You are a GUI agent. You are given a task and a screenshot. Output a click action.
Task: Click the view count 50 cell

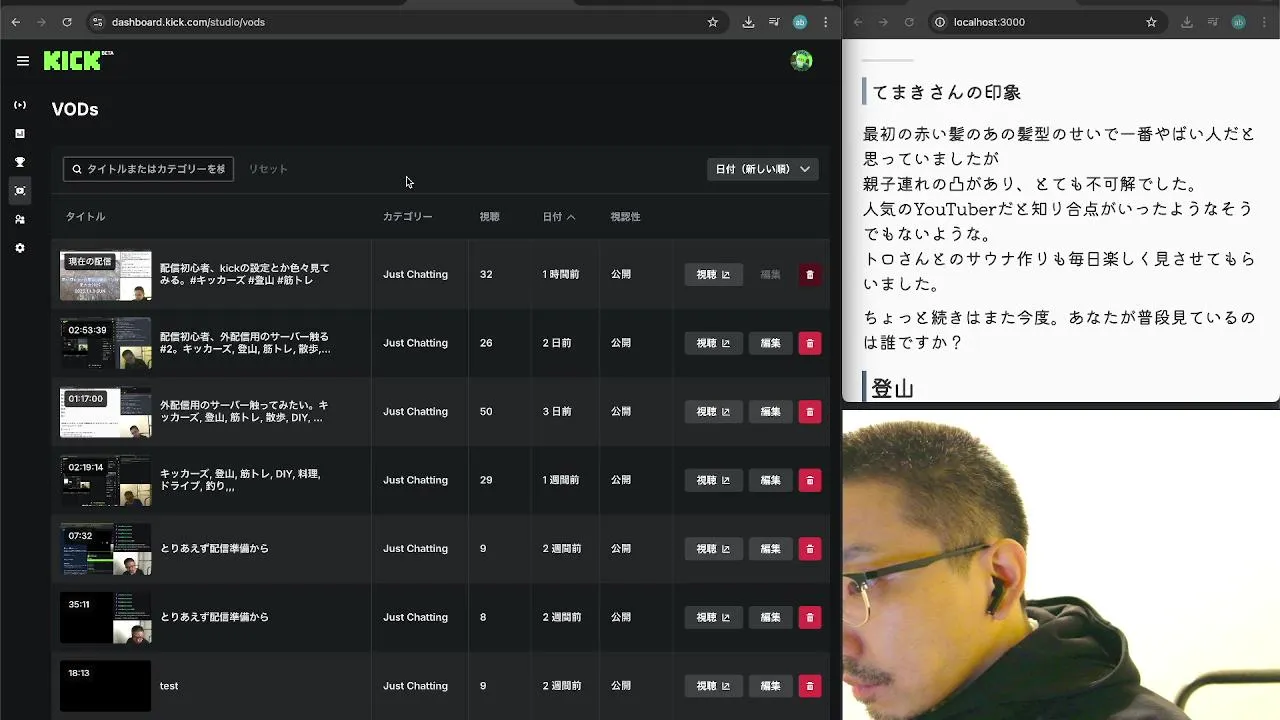[486, 412]
